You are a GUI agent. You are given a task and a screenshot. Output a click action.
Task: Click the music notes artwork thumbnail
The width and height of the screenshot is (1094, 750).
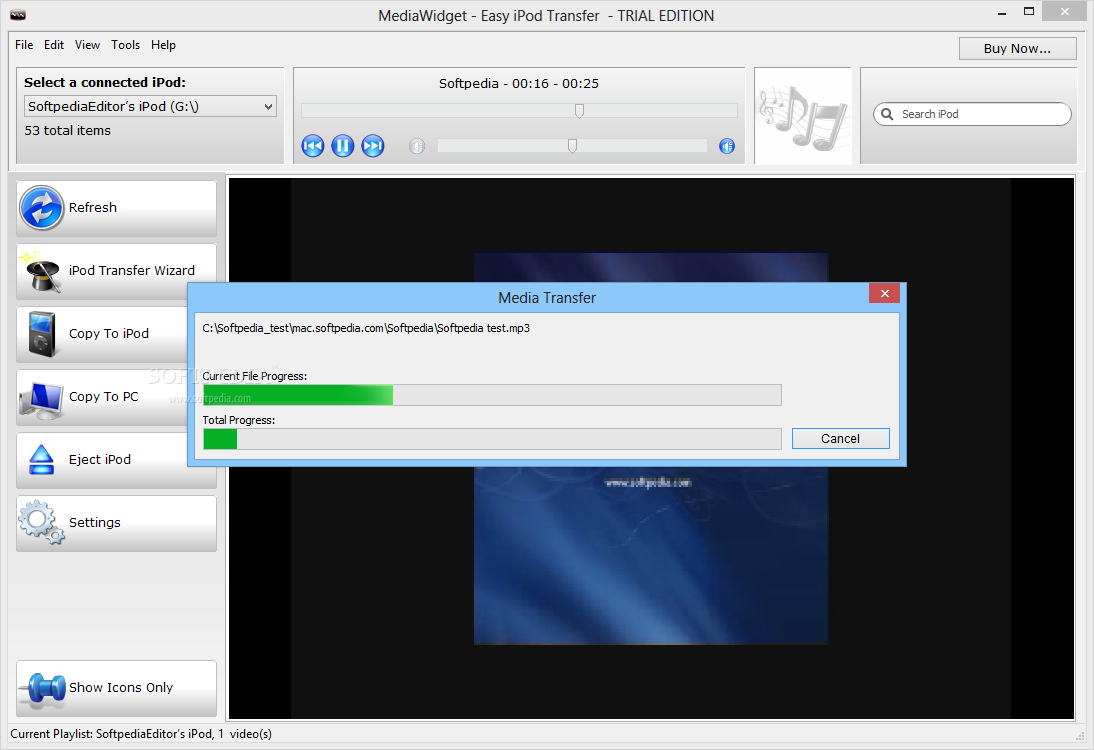click(x=803, y=116)
